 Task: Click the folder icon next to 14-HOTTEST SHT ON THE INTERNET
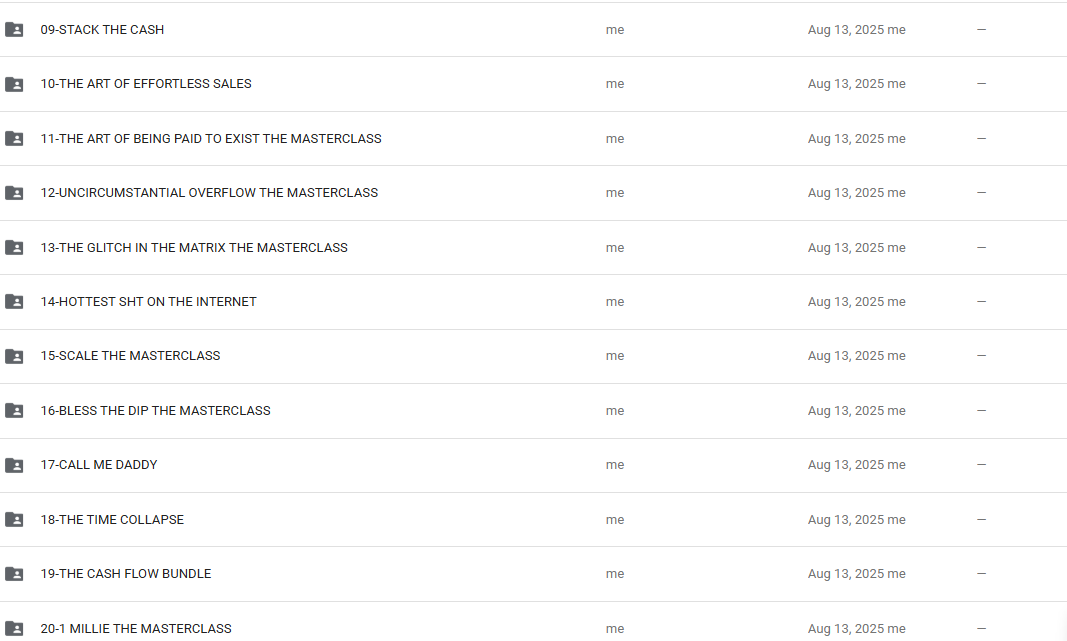pyautogui.click(x=14, y=301)
